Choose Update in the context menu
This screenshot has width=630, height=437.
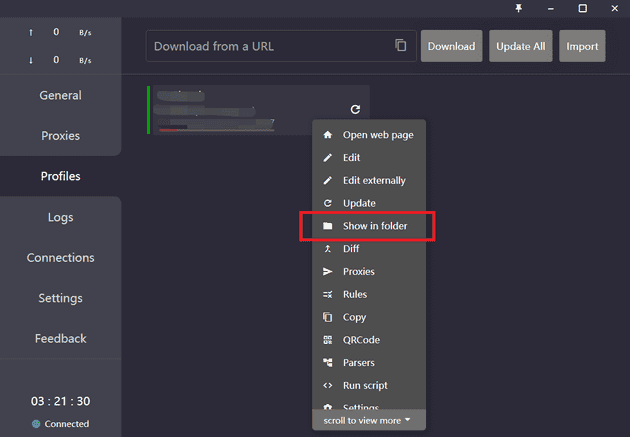[359, 204]
